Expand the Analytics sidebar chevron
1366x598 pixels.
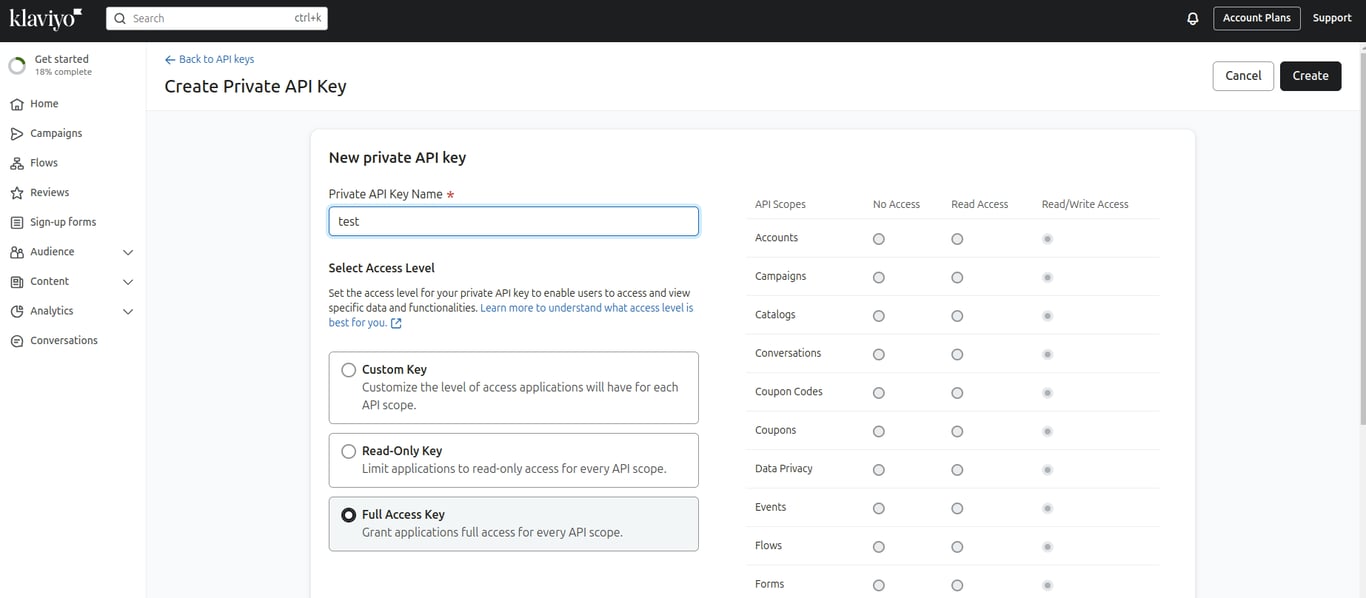[128, 312]
